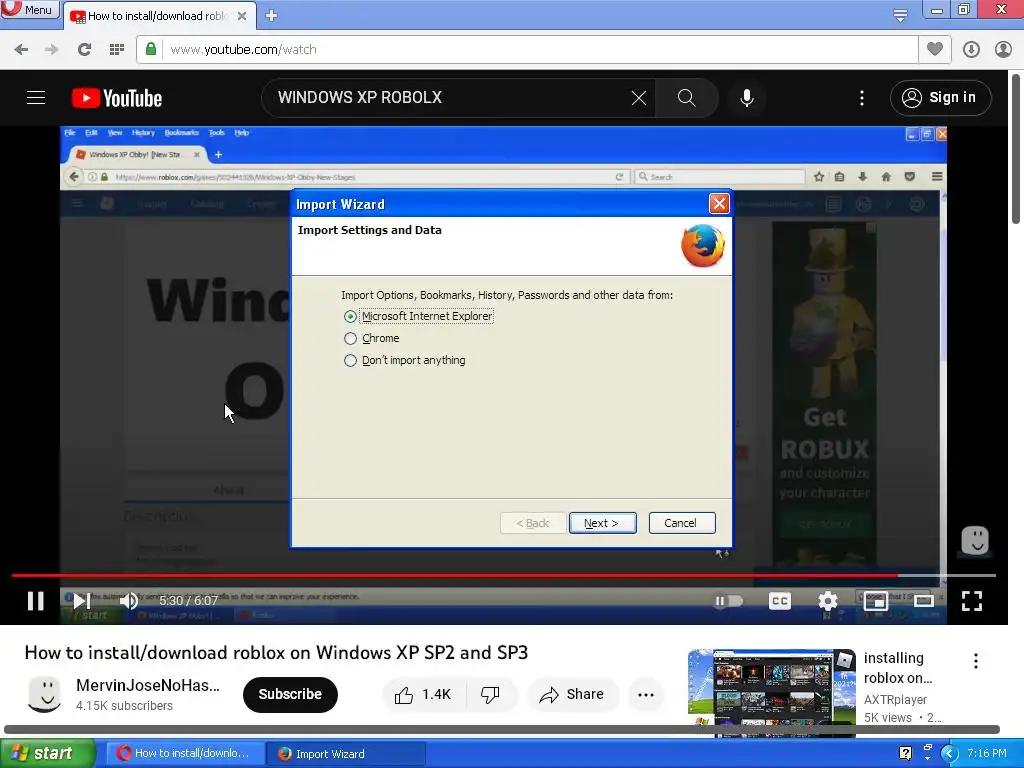Open YouTube settings three-dot menu
1024x768 pixels.
pyautogui.click(x=862, y=98)
